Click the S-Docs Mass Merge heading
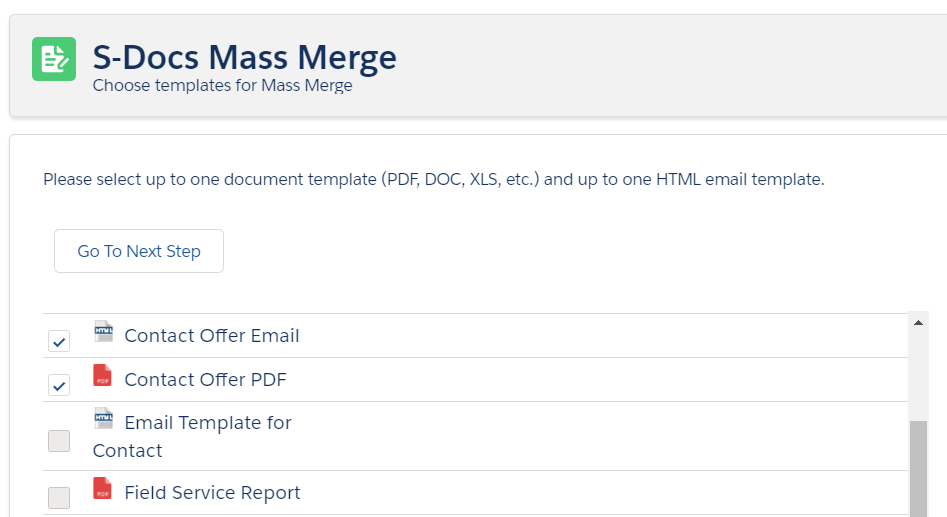 click(245, 57)
